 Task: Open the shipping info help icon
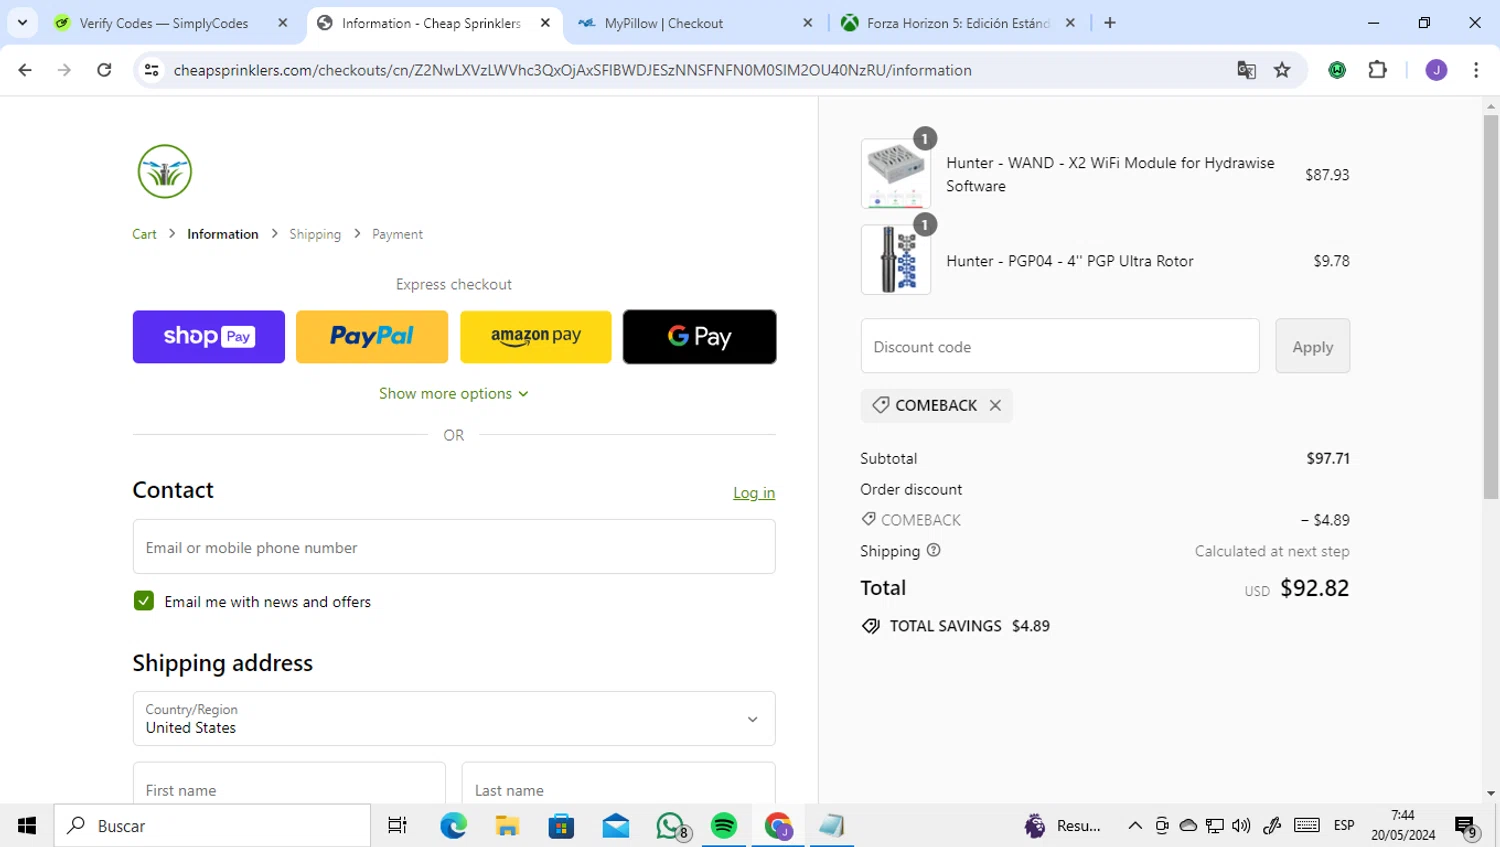pos(933,550)
